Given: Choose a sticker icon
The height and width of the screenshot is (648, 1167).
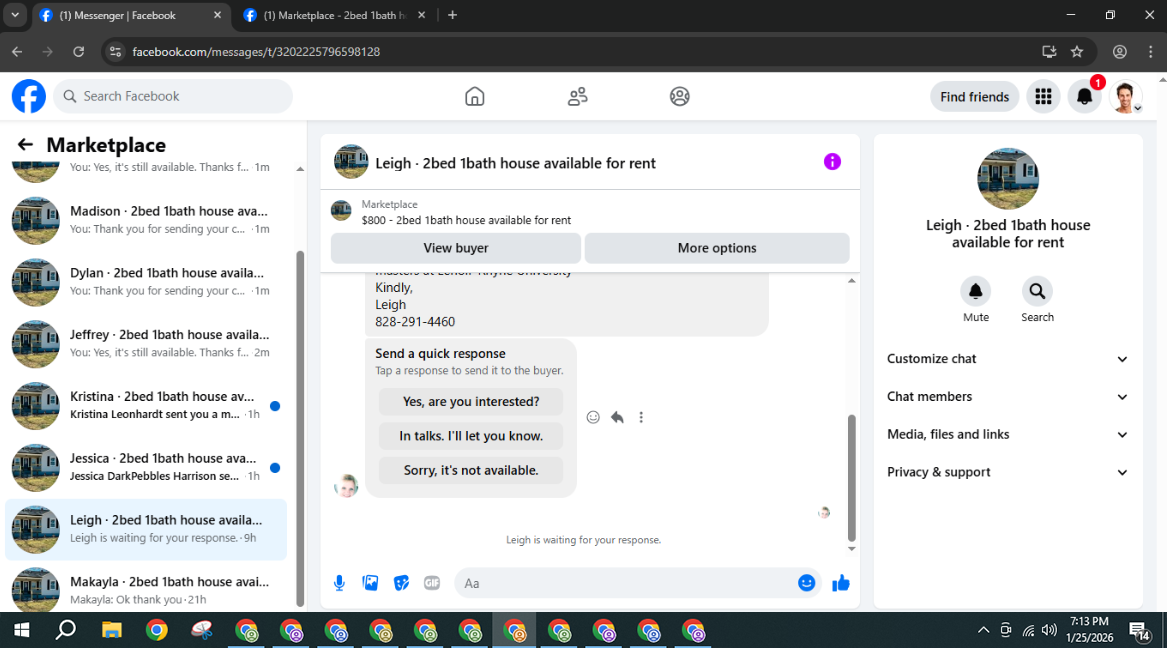Looking at the screenshot, I should pos(401,583).
